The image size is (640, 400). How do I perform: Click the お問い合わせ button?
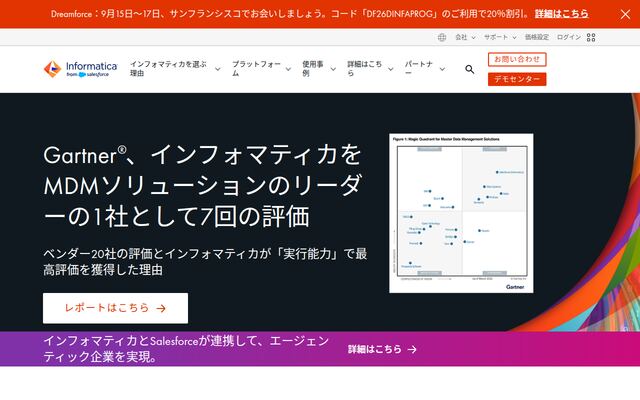click(517, 59)
